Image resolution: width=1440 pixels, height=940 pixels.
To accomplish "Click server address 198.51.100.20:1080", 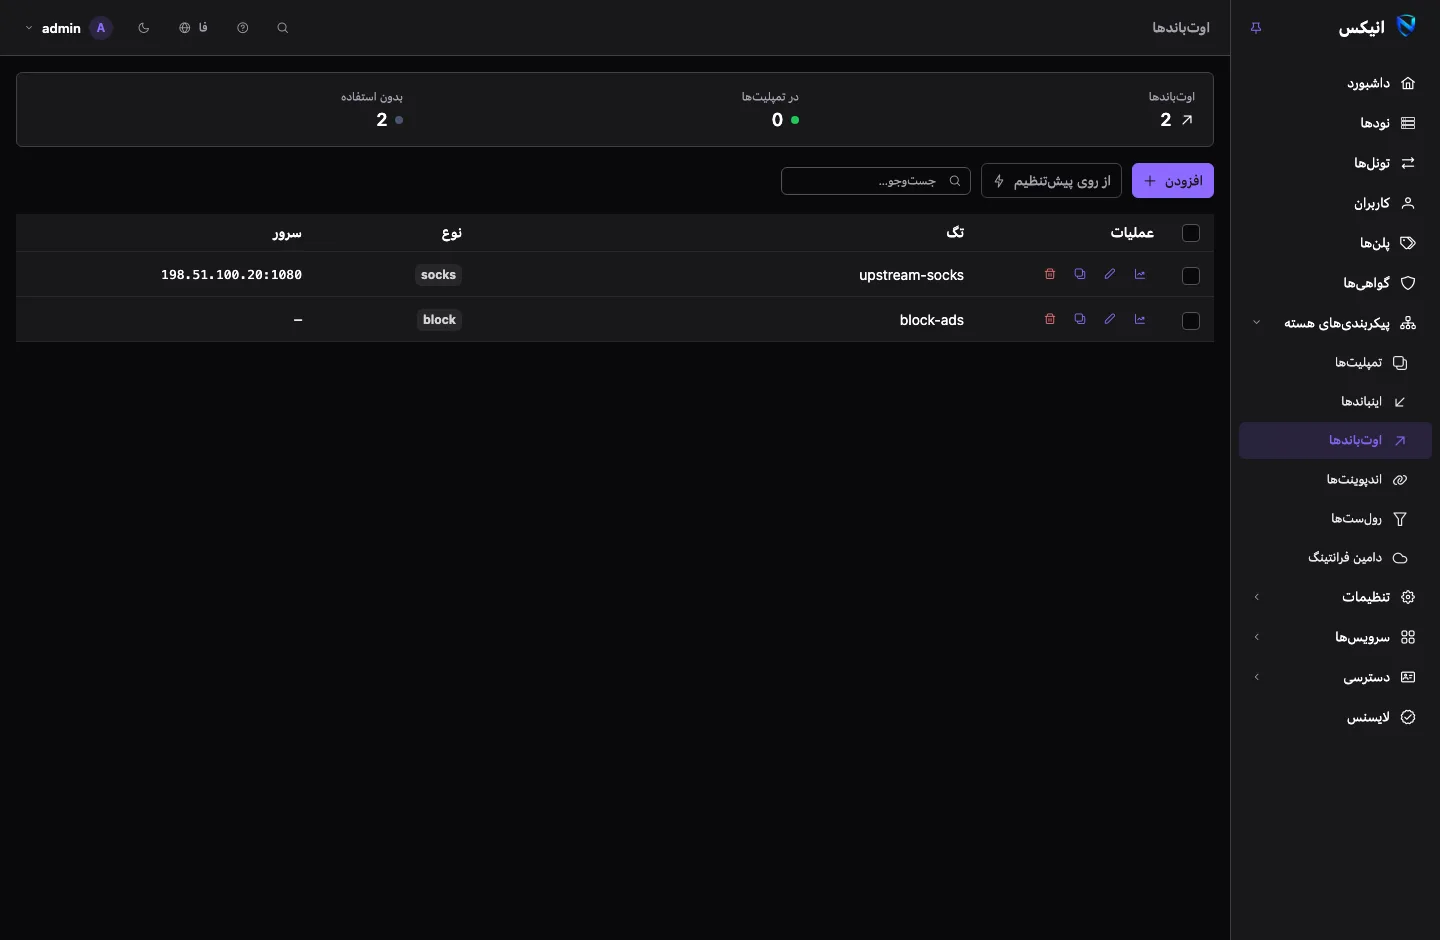I will (231, 275).
